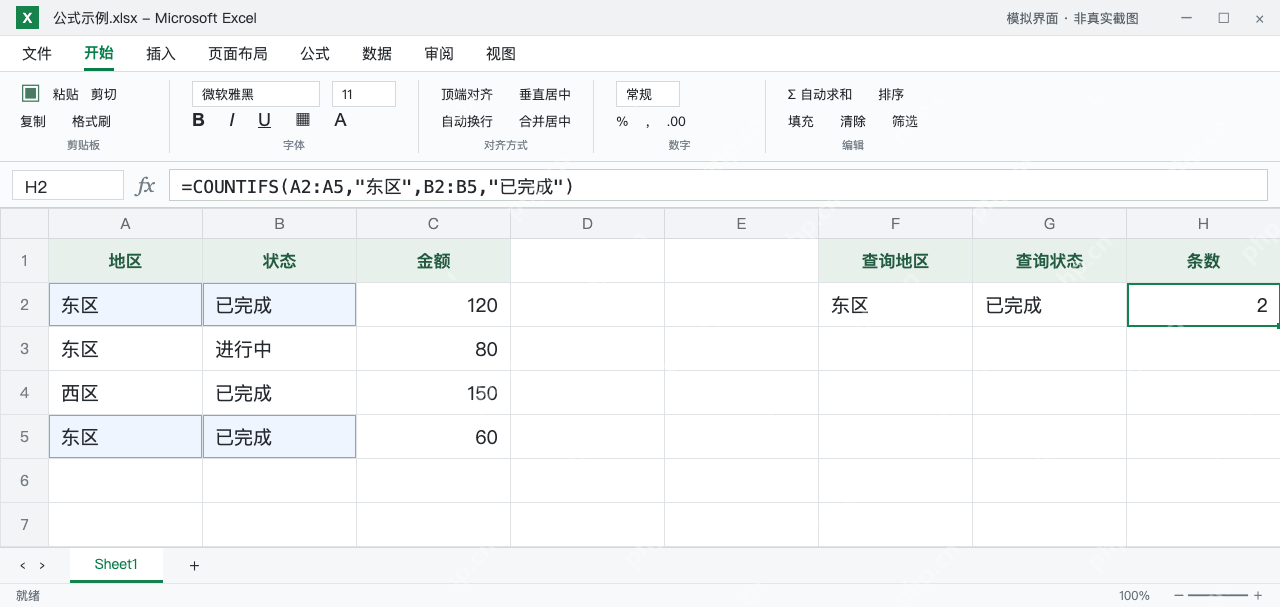Toggle italic formatting (I)
This screenshot has width=1280, height=608.
coord(232,120)
